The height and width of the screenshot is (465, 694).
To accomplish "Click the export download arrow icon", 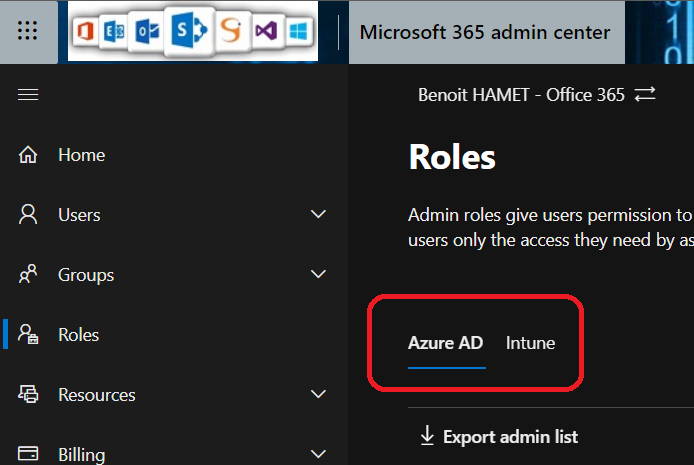I will click(x=427, y=436).
